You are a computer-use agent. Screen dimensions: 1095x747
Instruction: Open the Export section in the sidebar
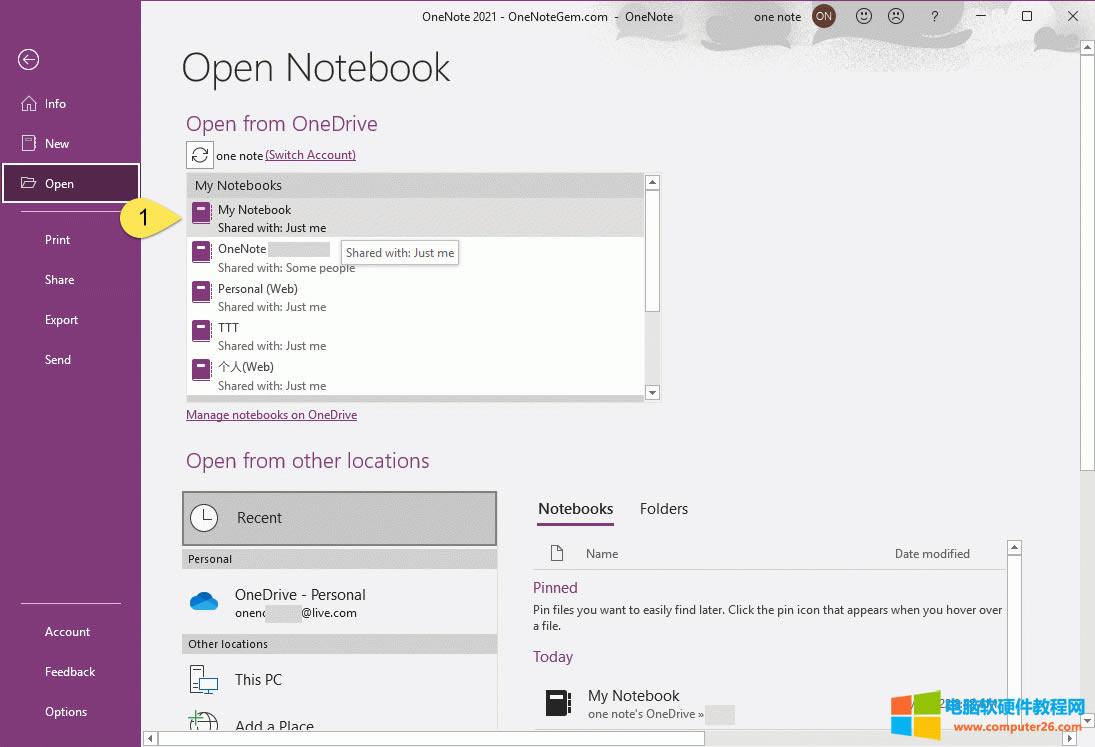pyautogui.click(x=61, y=319)
